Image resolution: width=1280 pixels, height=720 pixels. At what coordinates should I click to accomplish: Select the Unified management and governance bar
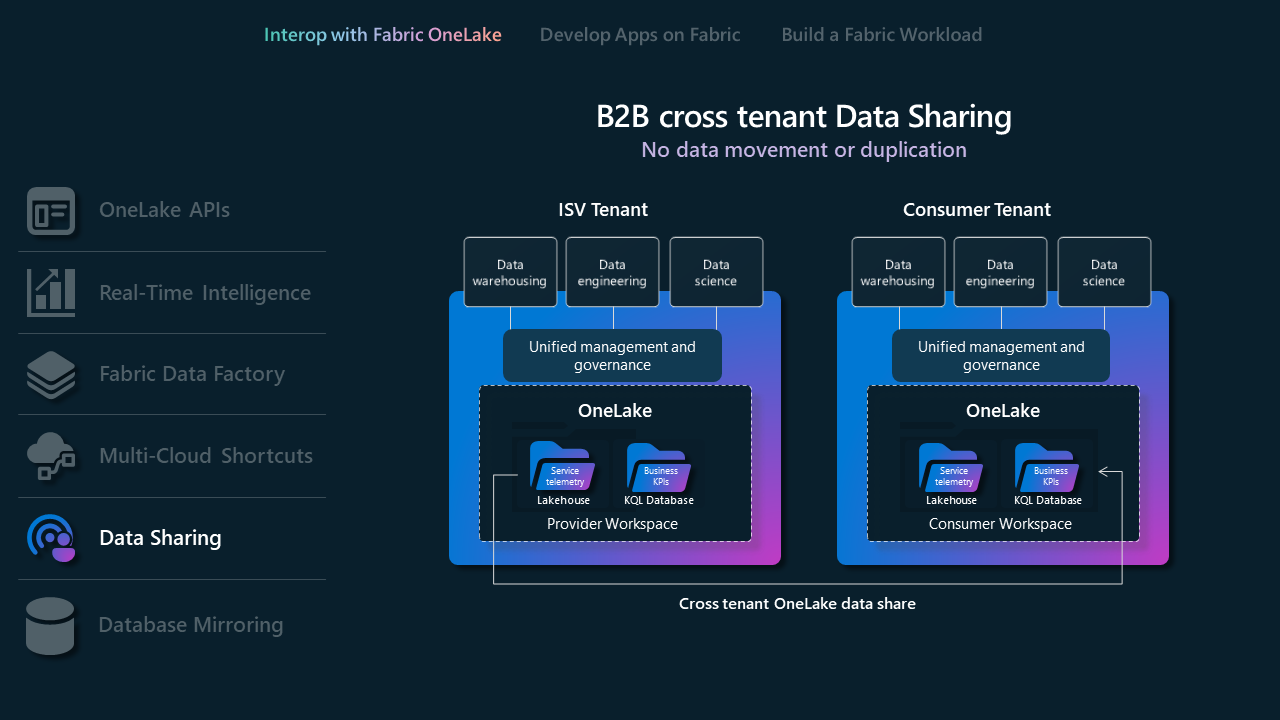(x=612, y=355)
